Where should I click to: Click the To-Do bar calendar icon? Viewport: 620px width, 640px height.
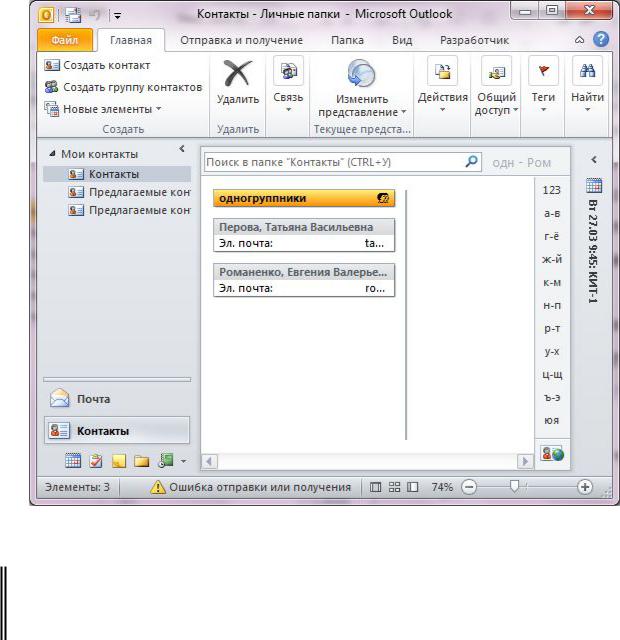tap(594, 186)
